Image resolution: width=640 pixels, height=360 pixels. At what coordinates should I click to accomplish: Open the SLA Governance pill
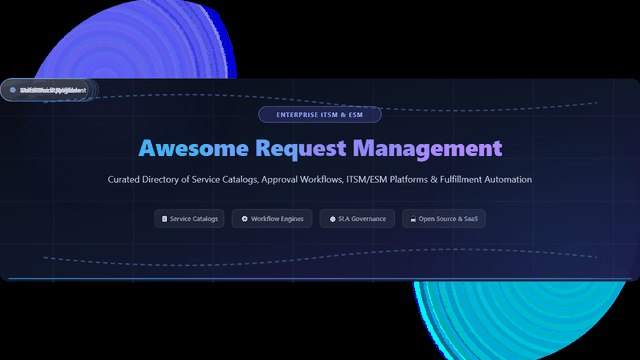[x=357, y=219]
